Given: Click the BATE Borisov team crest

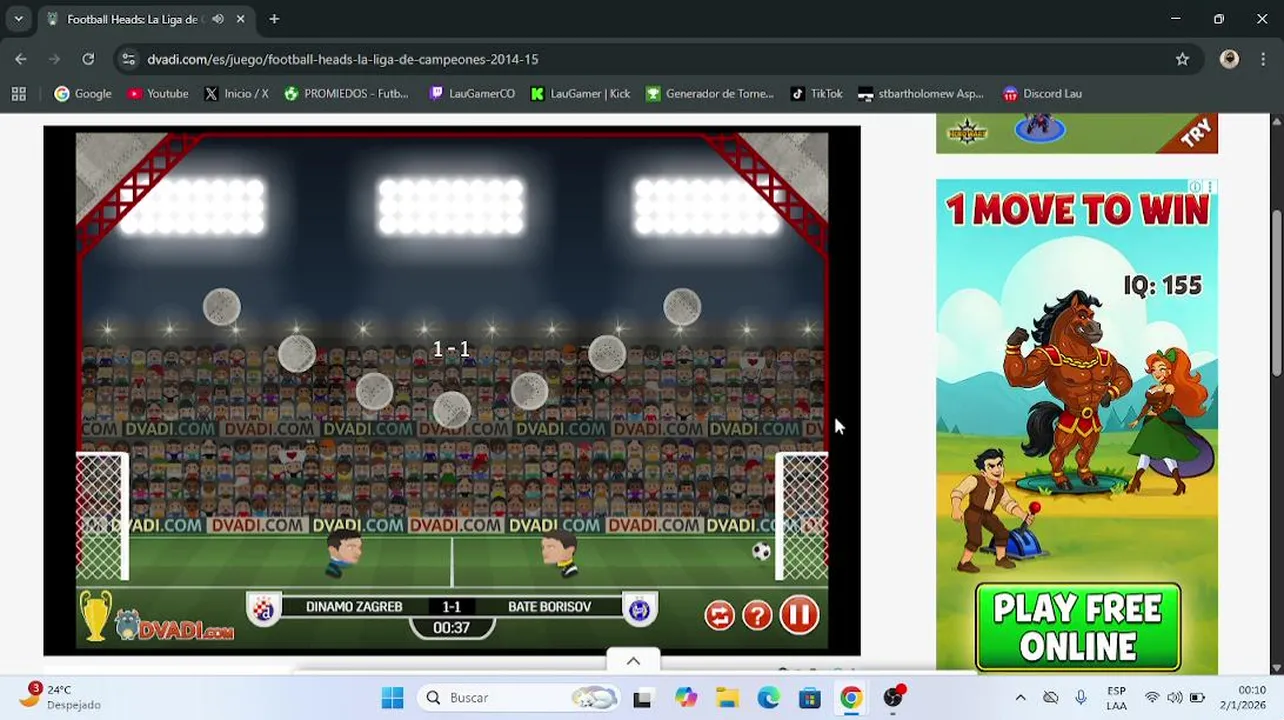Looking at the screenshot, I should tap(640, 610).
